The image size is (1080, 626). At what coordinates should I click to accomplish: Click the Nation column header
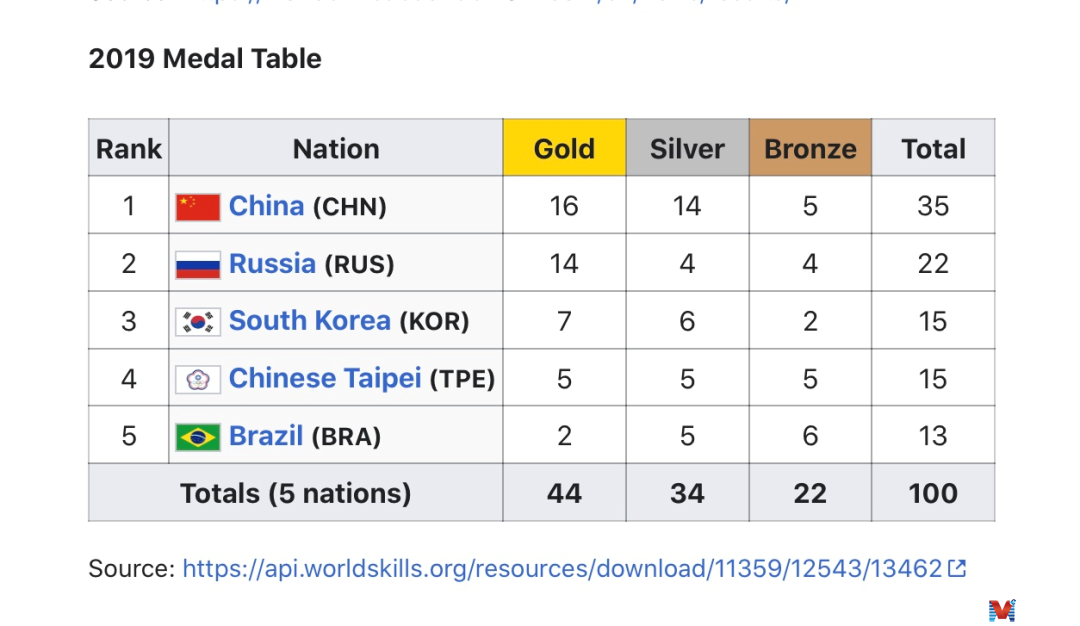pyautogui.click(x=336, y=149)
